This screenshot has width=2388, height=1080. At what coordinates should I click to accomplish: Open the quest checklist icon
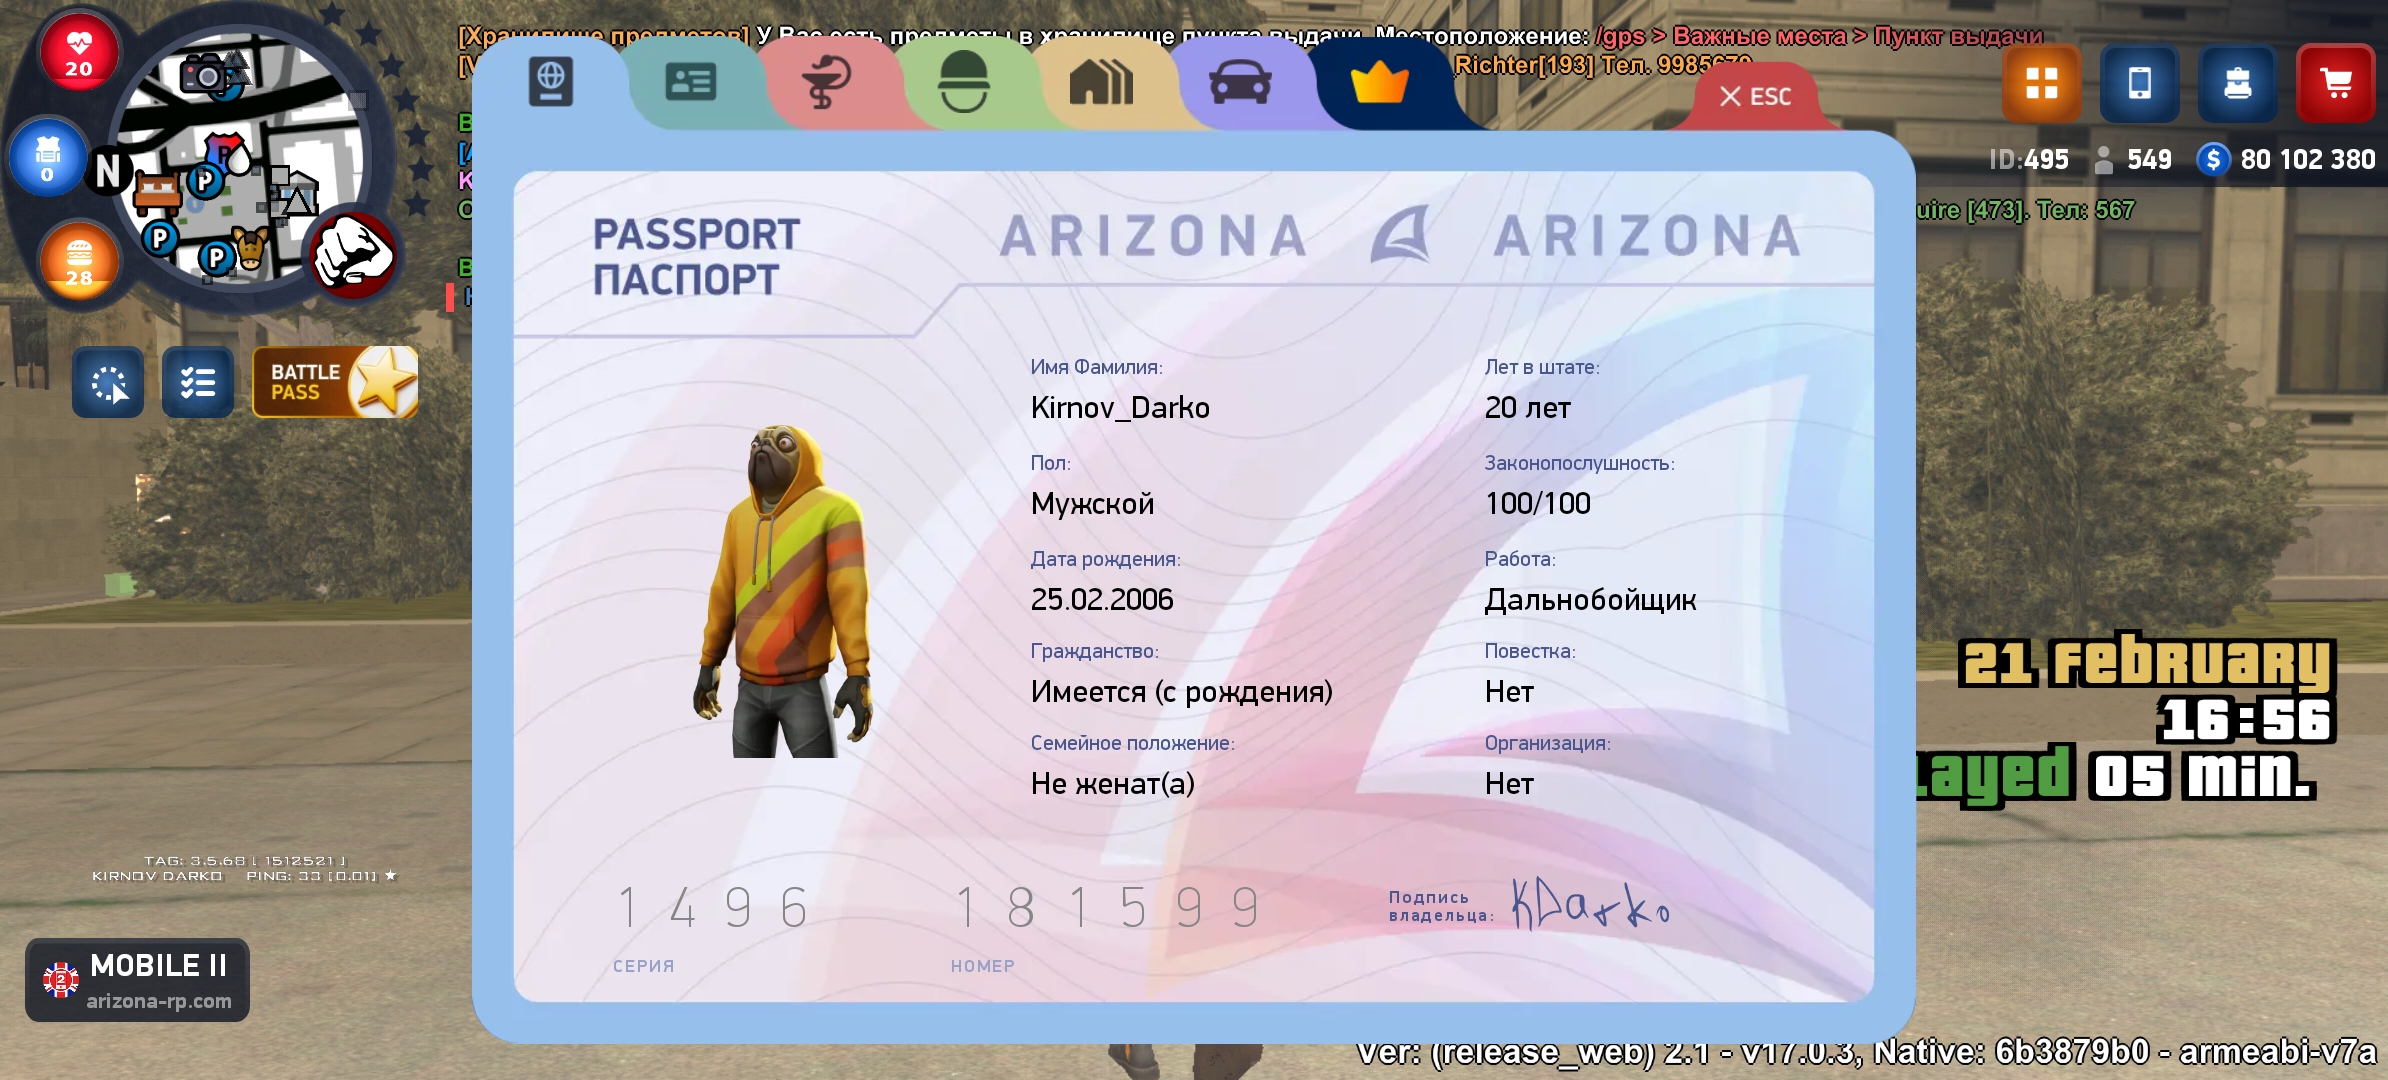point(198,382)
